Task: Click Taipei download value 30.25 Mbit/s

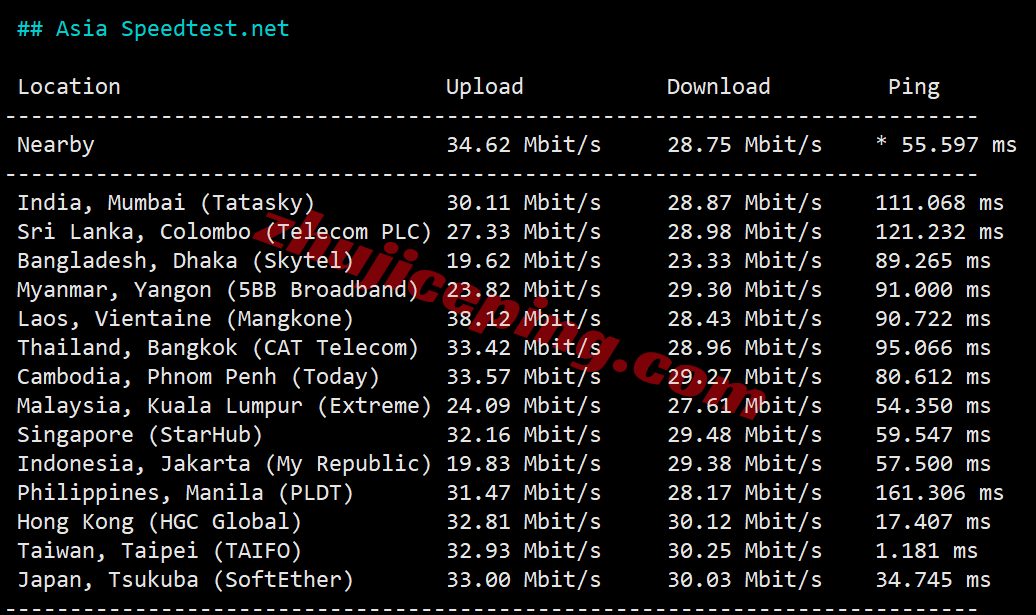Action: point(745,552)
